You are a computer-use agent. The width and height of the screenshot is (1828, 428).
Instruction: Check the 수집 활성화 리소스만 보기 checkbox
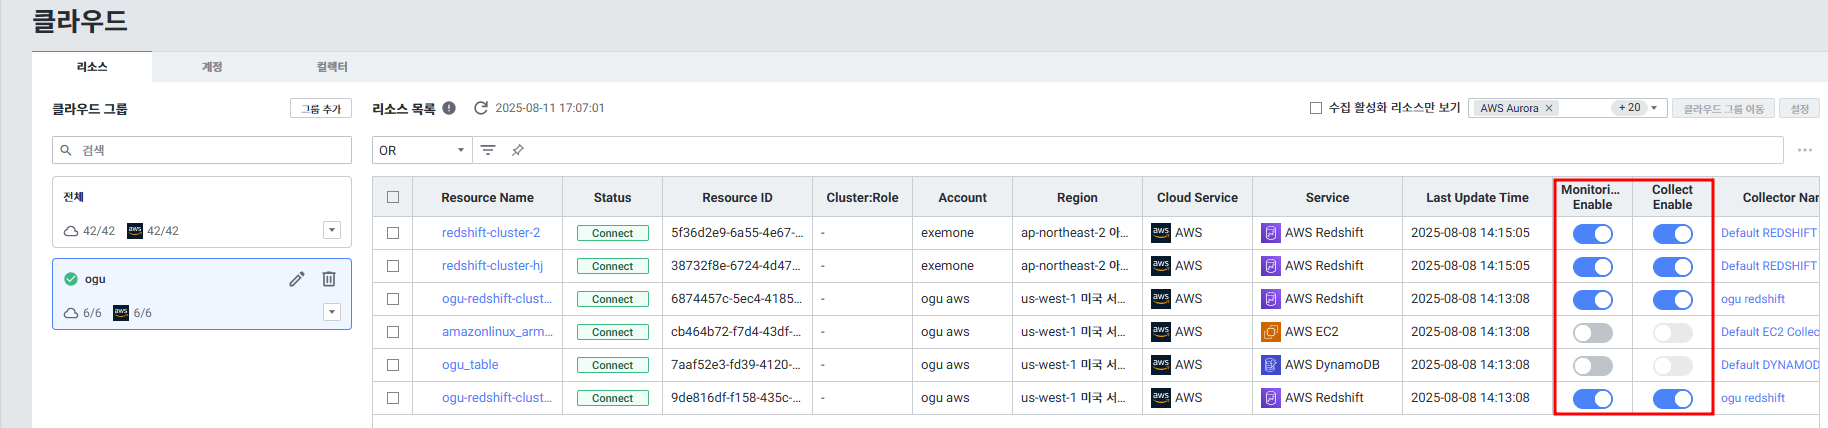click(1316, 108)
